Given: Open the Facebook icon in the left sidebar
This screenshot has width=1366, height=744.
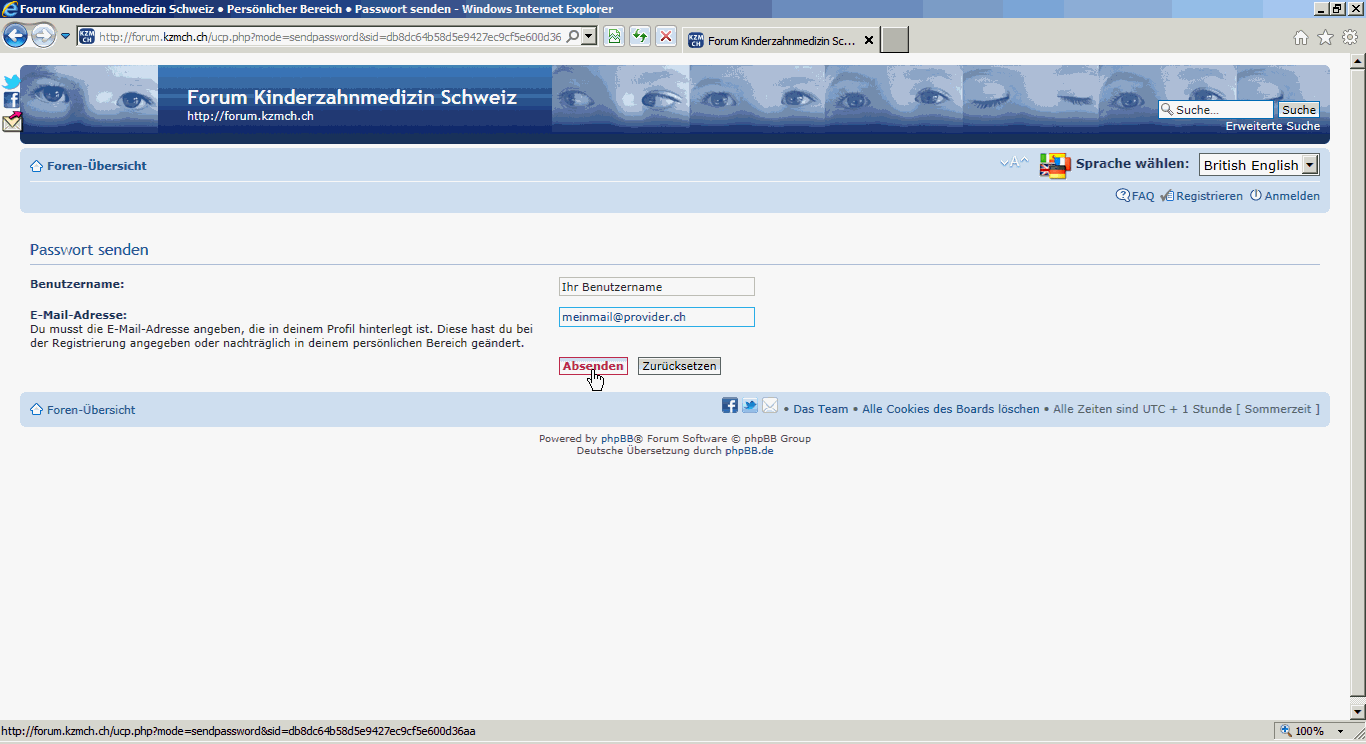Looking at the screenshot, I should (11, 100).
